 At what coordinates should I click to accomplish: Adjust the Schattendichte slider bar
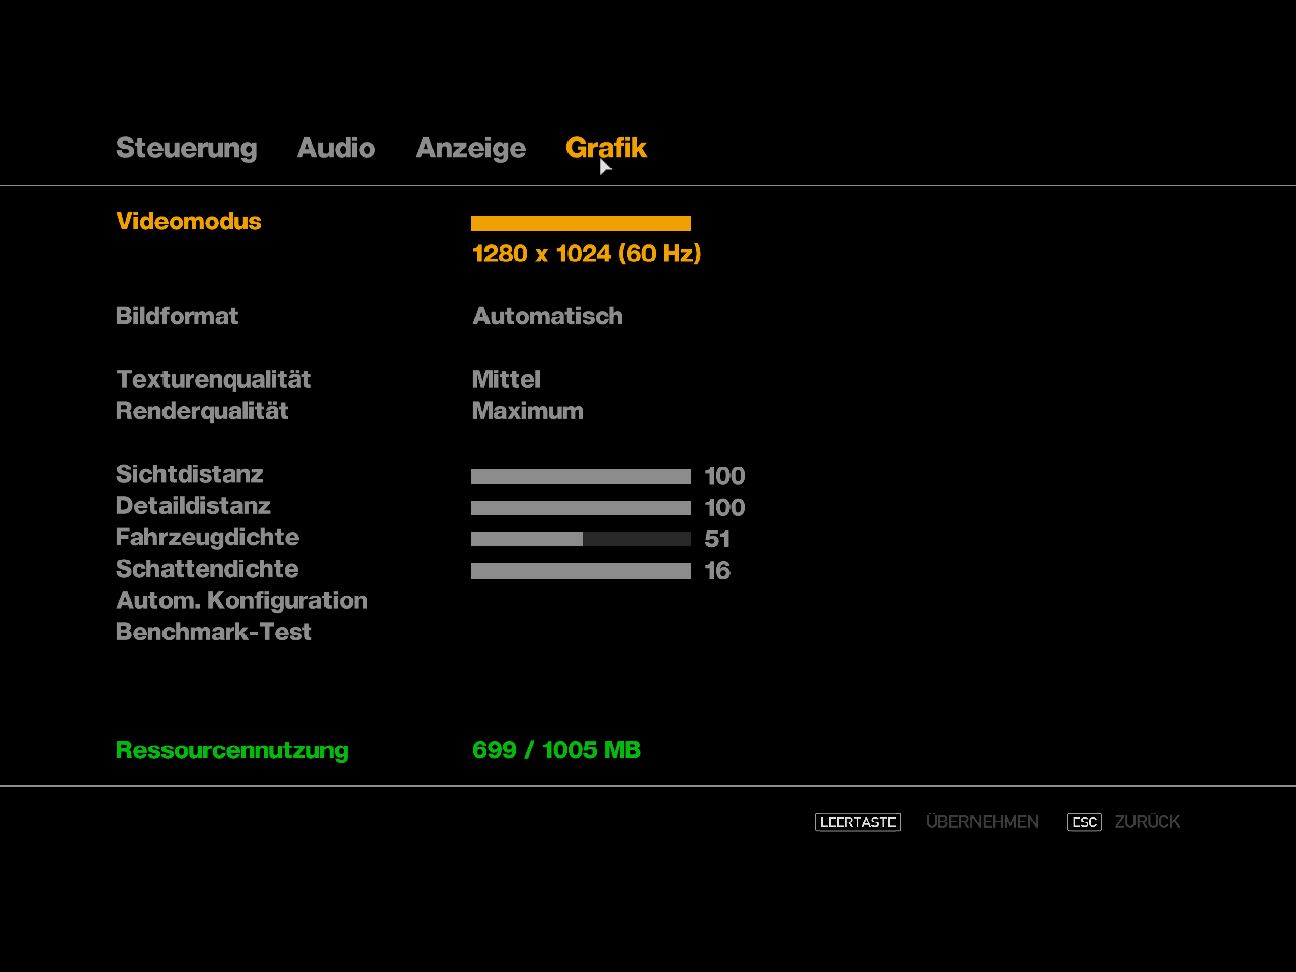(x=581, y=571)
